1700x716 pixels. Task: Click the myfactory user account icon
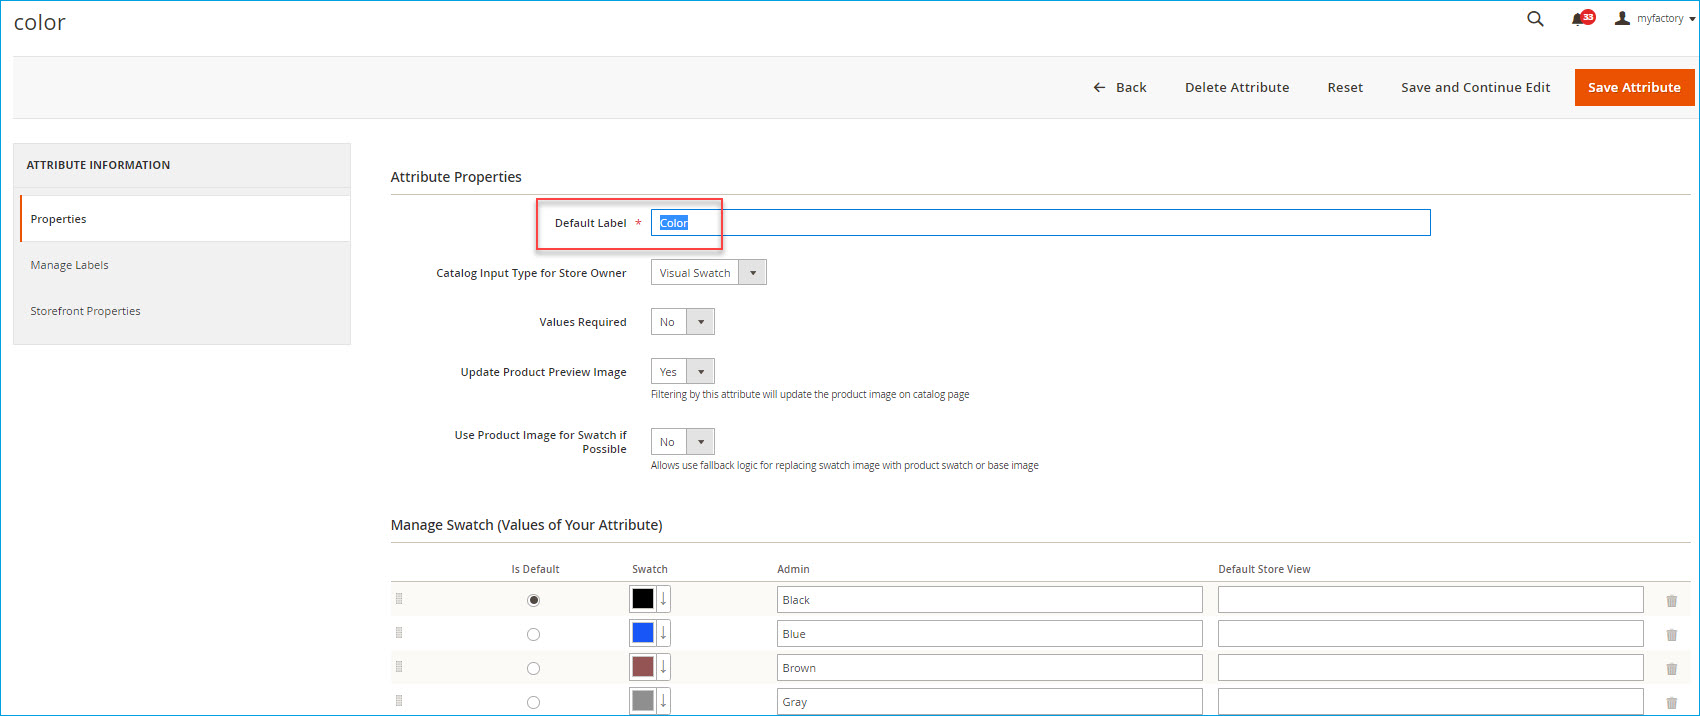pos(1622,19)
